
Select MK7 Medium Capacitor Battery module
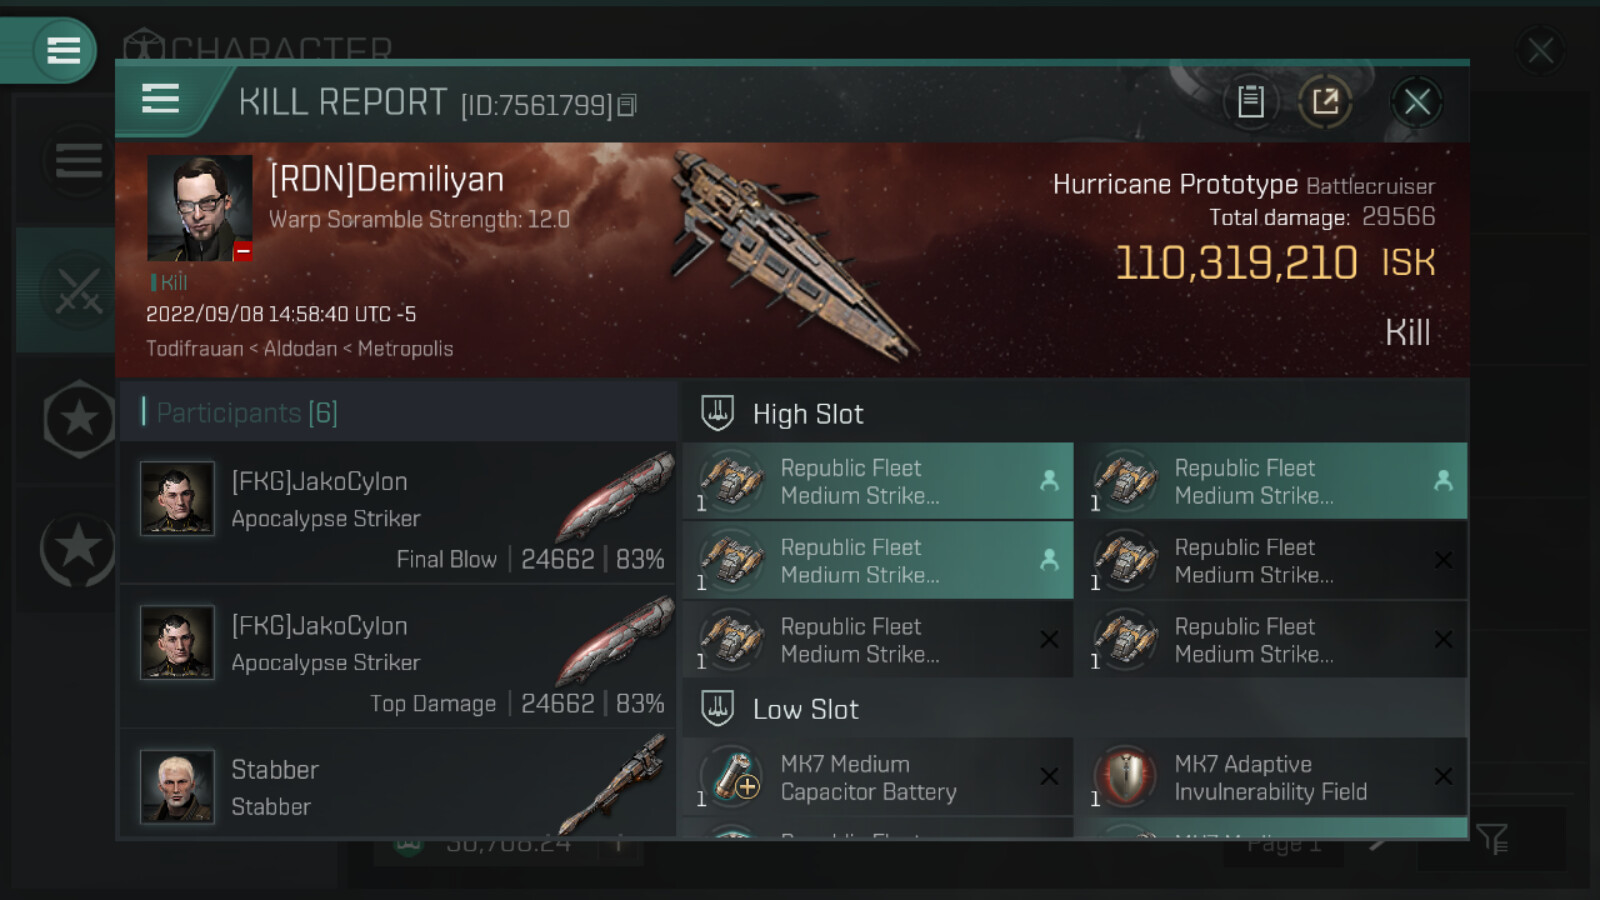878,777
